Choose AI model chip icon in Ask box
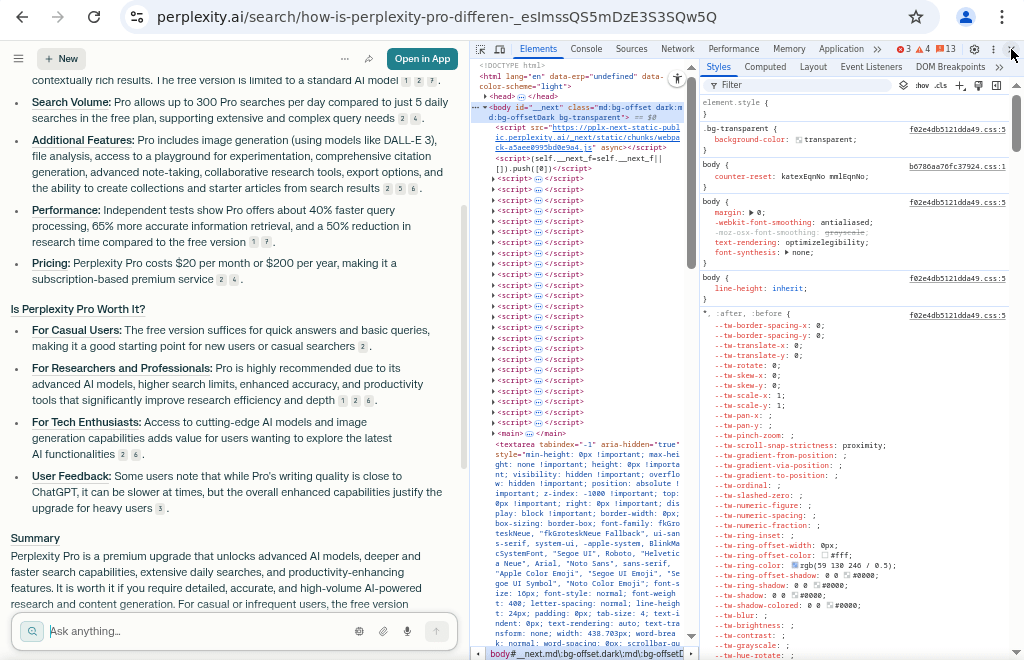Viewport: 1024px width, 660px height. pyautogui.click(x=359, y=631)
